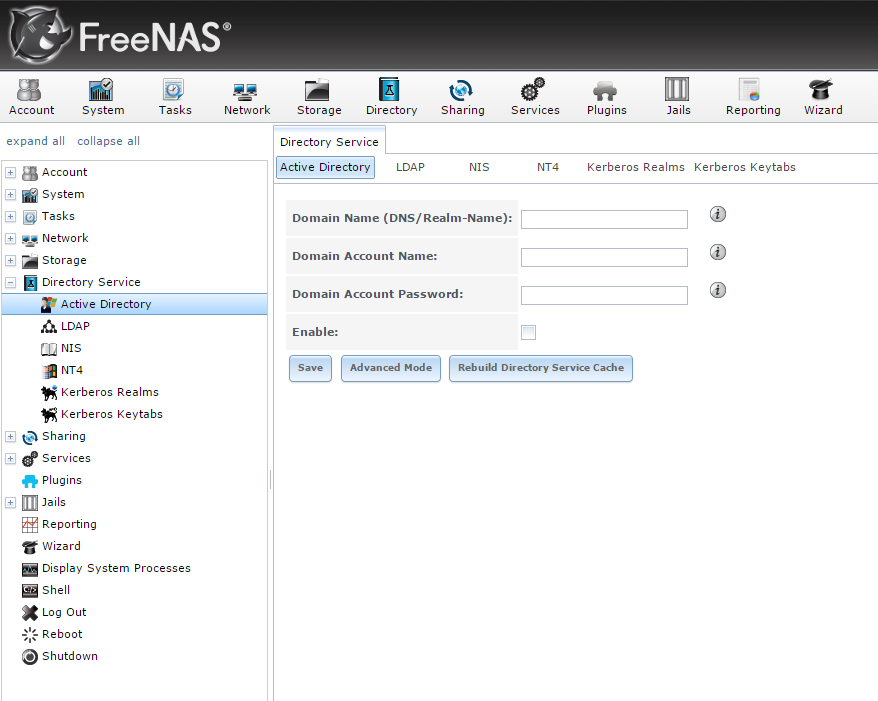Switch to the Kerberos Keytabs sub-tab
This screenshot has height=701, width=878.
[745, 167]
